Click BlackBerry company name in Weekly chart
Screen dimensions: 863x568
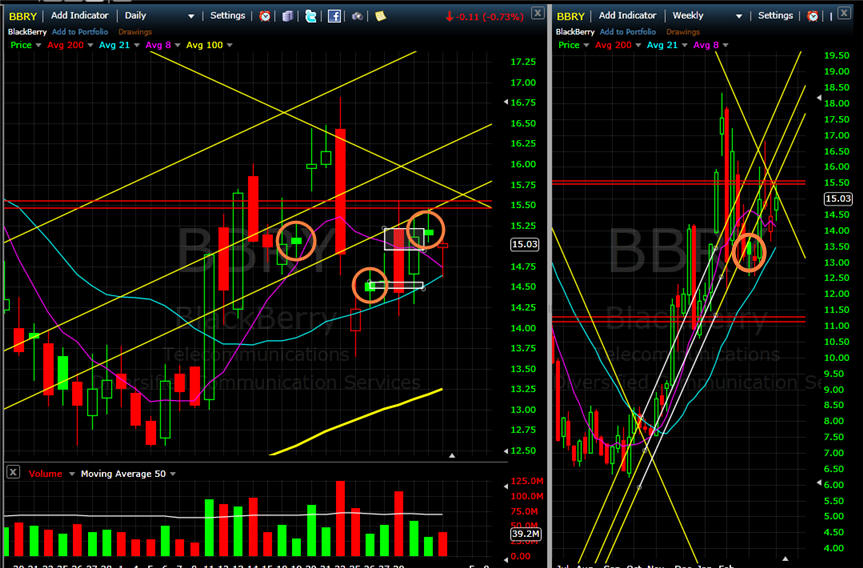pos(575,32)
